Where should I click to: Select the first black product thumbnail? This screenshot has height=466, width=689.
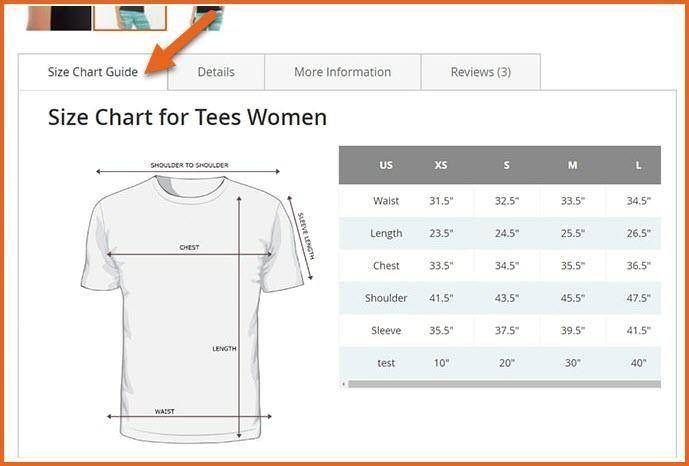[x=58, y=16]
